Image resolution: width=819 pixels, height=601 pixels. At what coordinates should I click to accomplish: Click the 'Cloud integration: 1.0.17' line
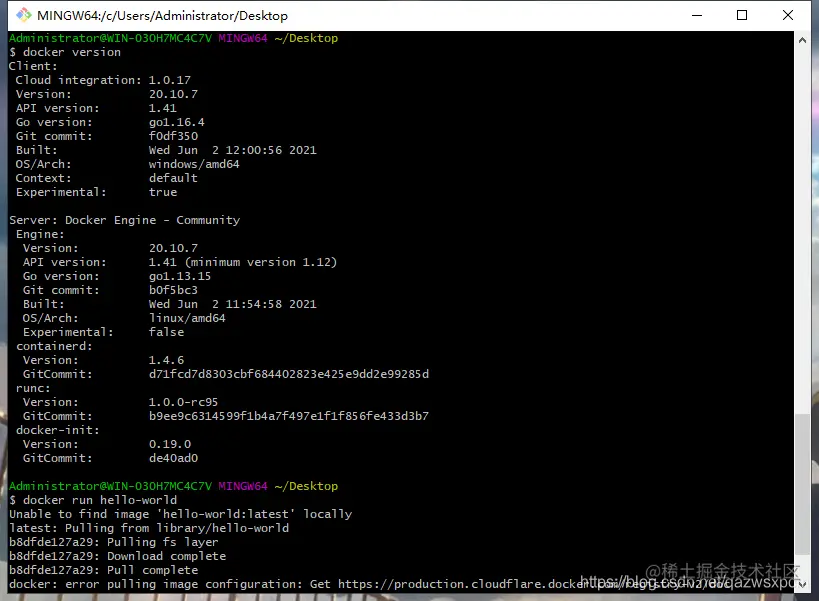[103, 80]
